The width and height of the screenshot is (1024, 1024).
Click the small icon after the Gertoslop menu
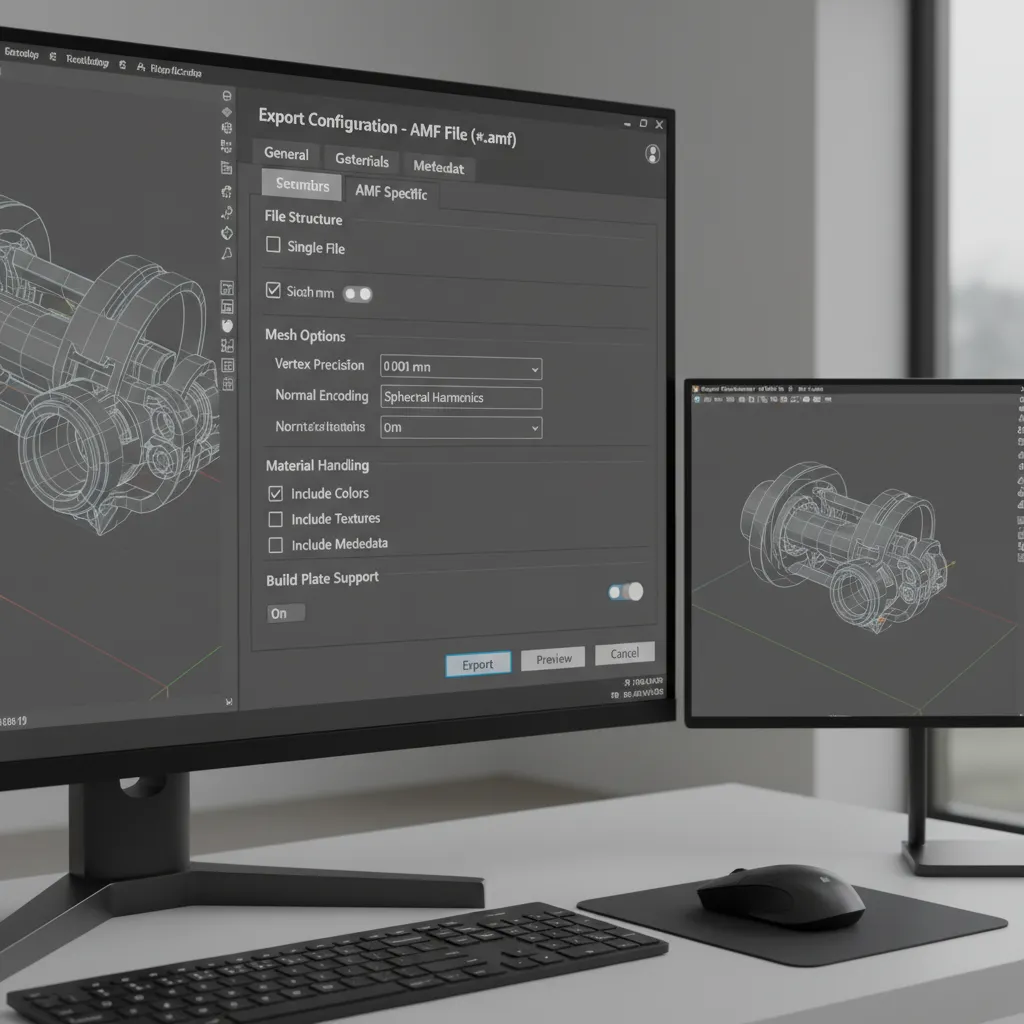(53, 57)
